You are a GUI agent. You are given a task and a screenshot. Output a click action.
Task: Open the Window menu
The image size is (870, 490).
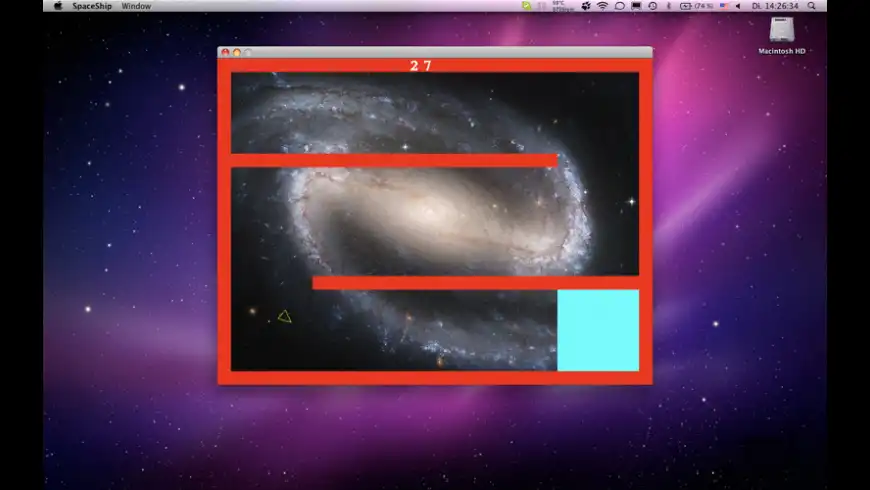tap(136, 6)
